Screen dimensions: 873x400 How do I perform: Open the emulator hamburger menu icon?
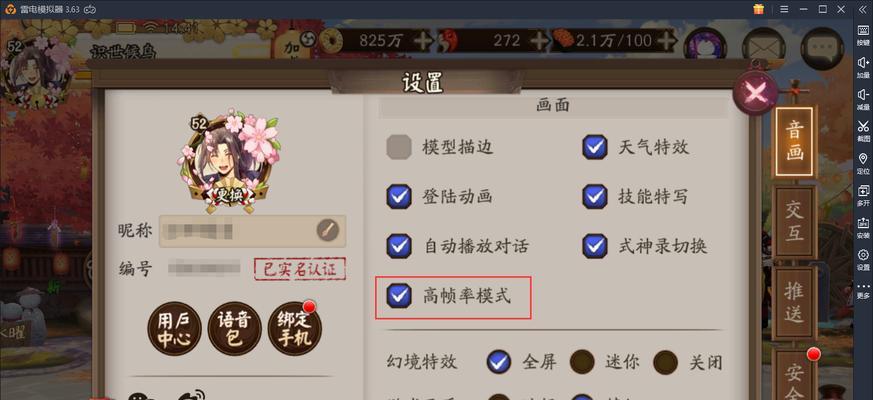pyautogui.click(x=784, y=9)
